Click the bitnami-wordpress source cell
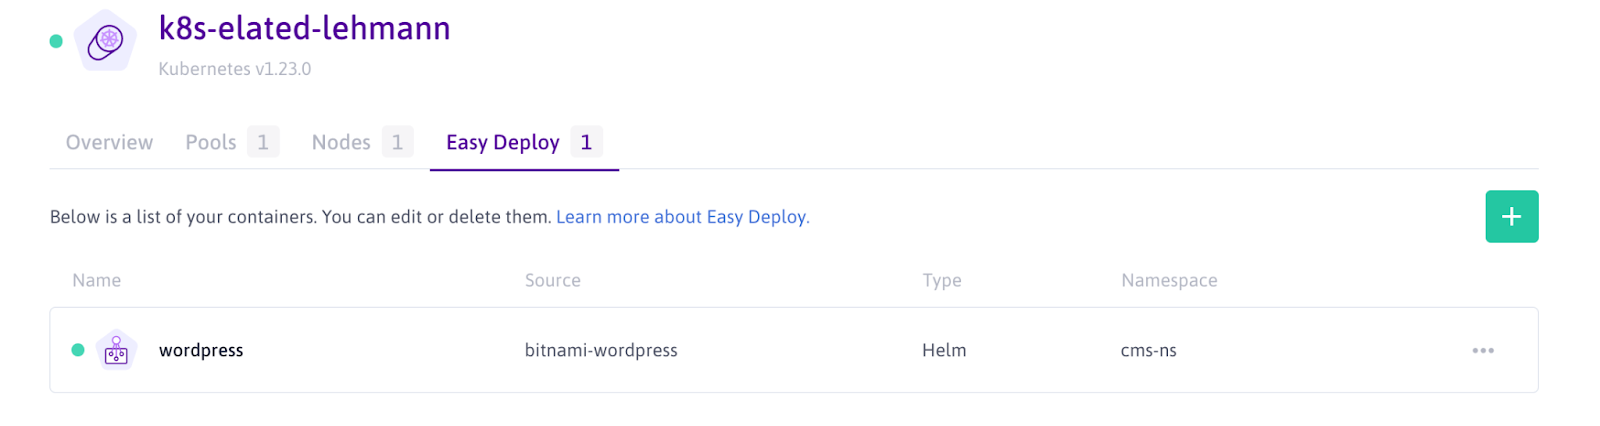This screenshot has width=1600, height=426. 601,350
